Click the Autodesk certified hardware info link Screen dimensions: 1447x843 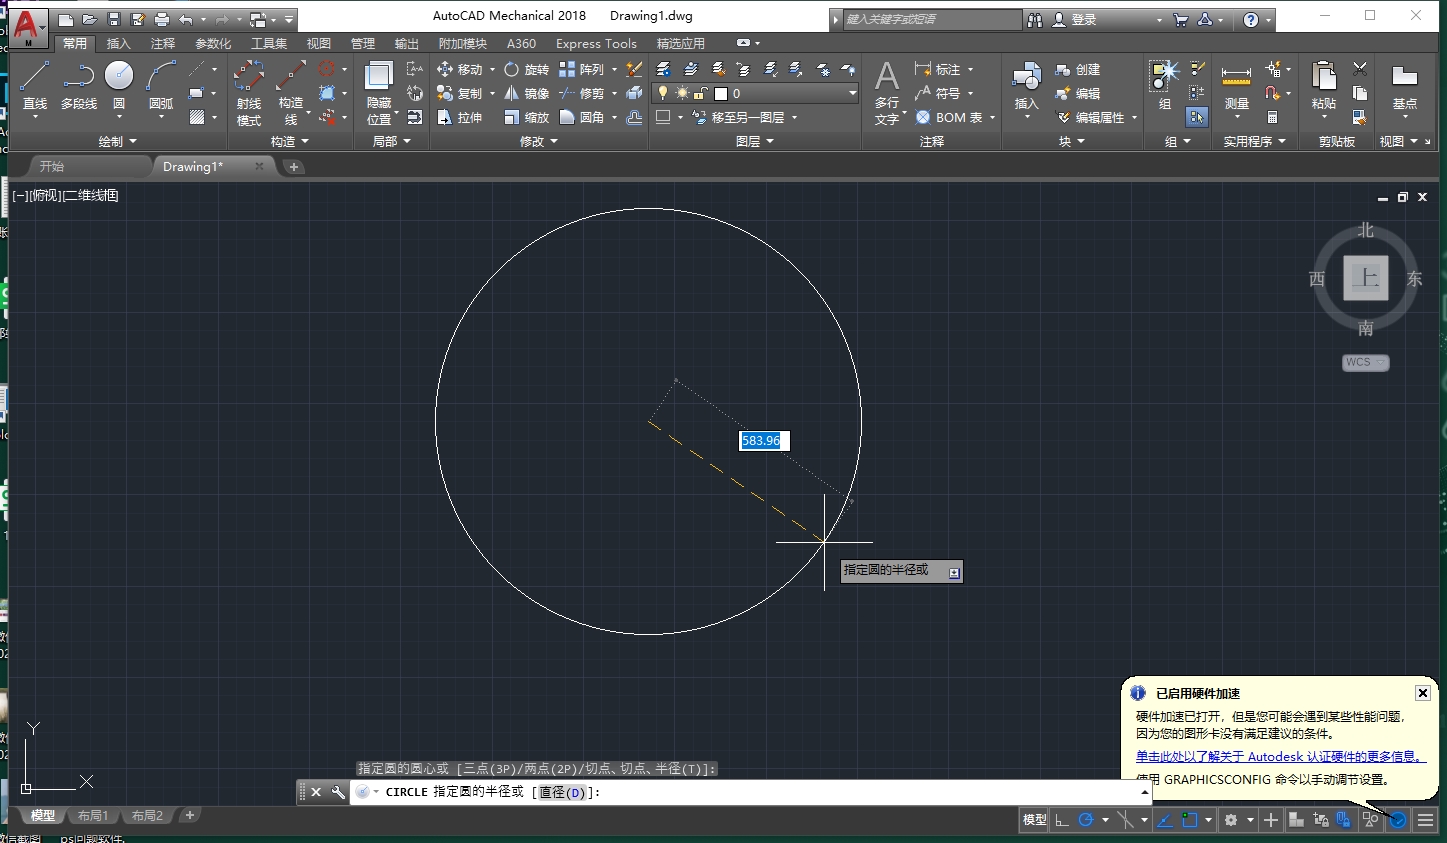pyautogui.click(x=1278, y=756)
